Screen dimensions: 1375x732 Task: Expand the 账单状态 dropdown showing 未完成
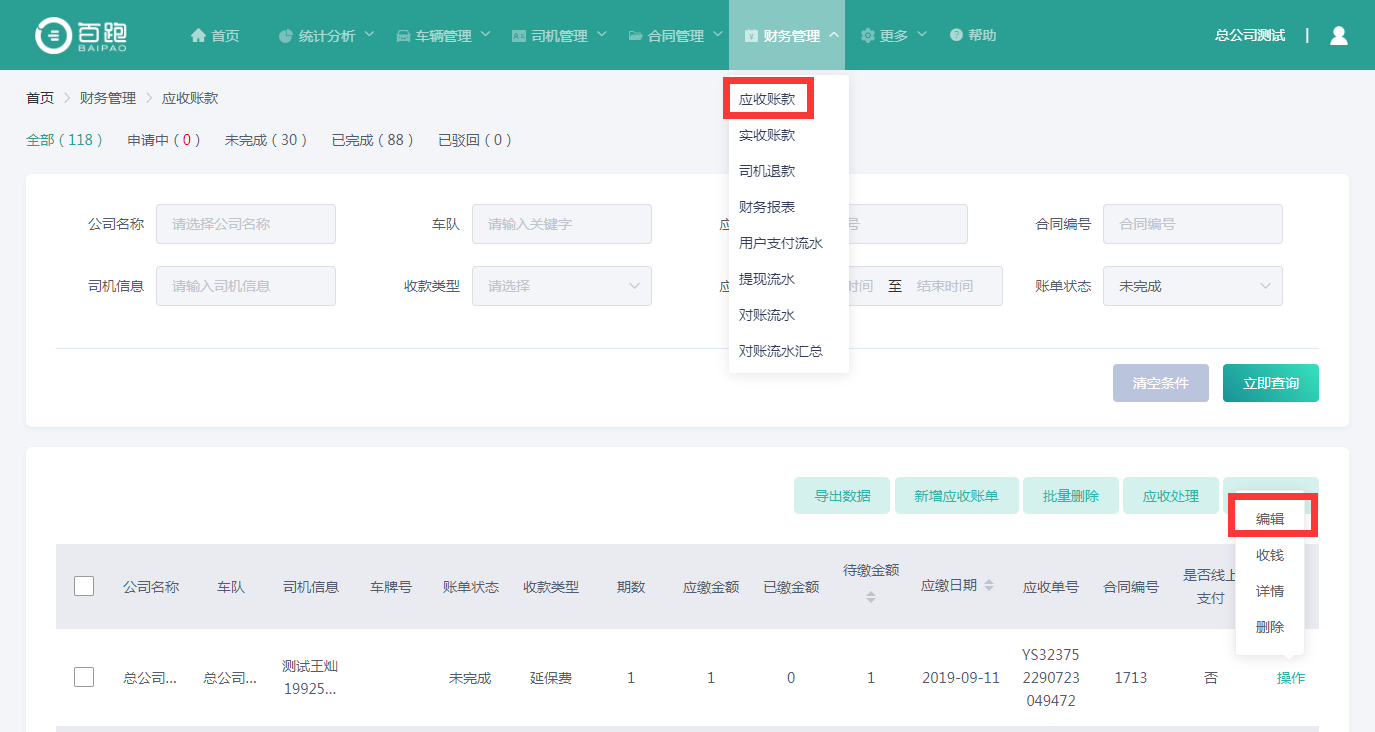(x=1192, y=286)
